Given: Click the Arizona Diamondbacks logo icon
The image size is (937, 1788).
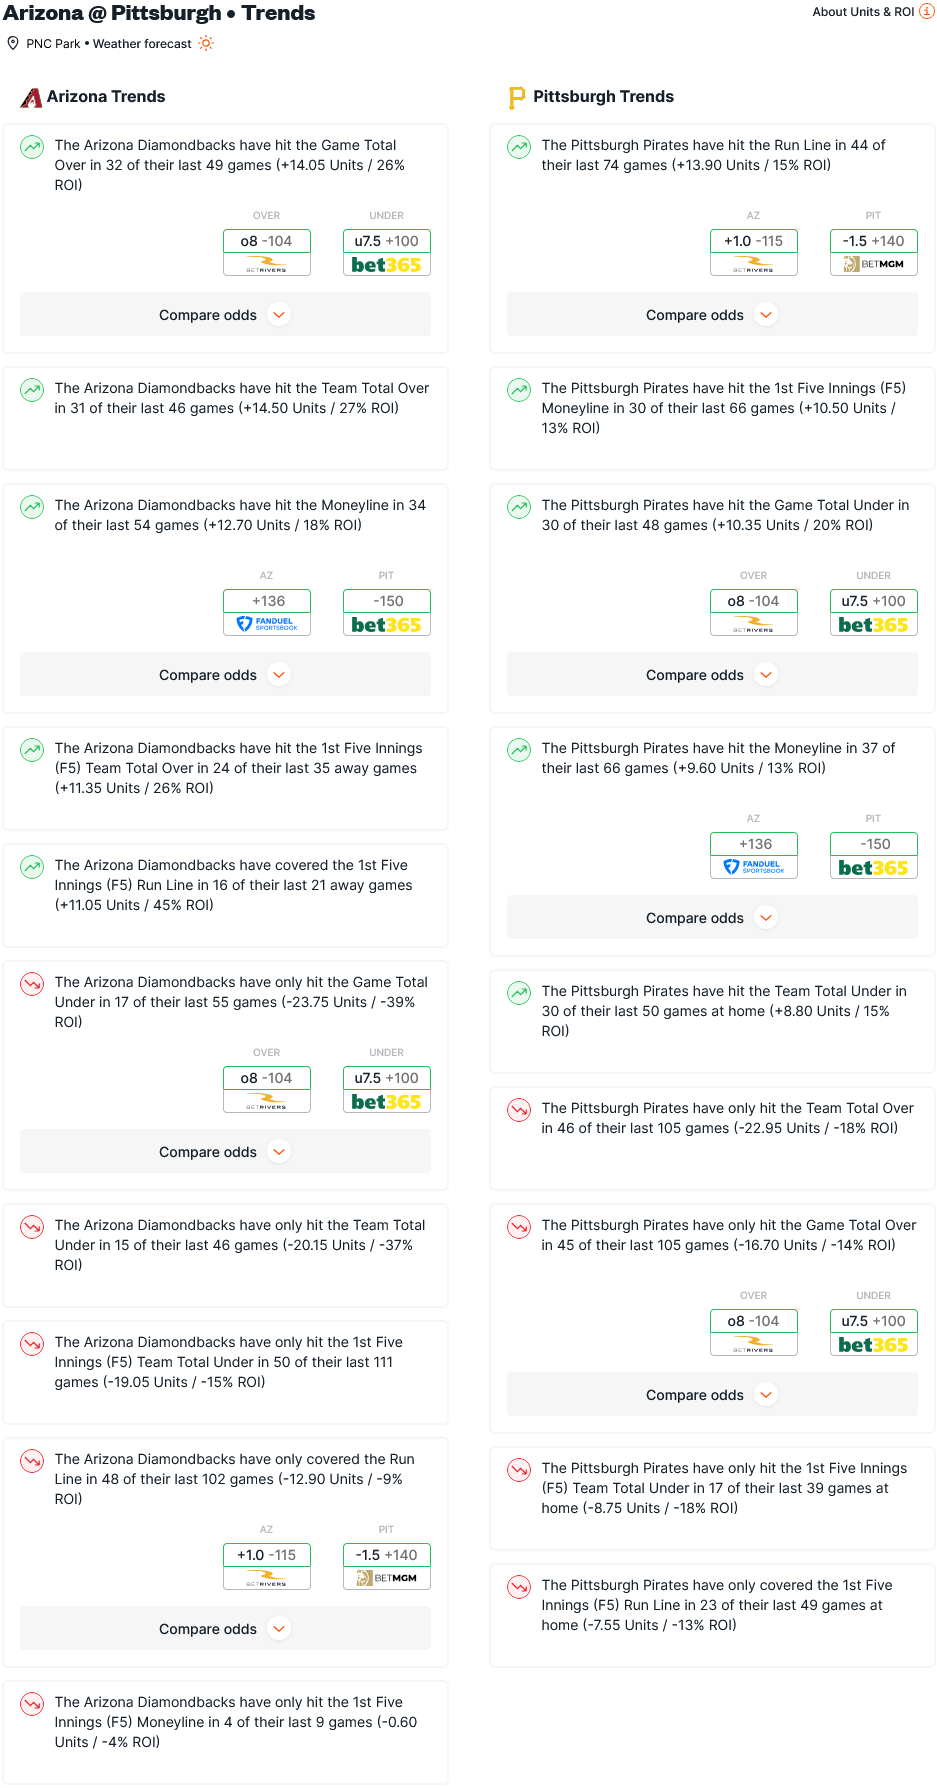Looking at the screenshot, I should 31,97.
